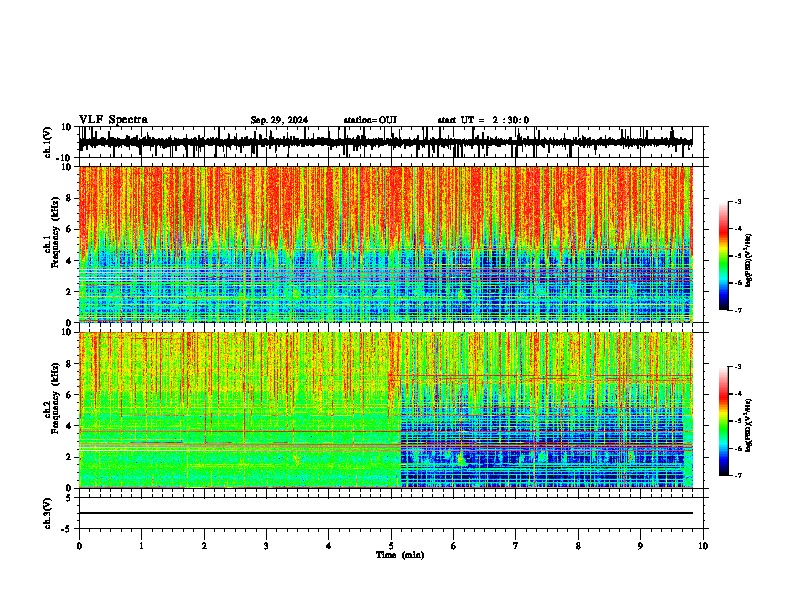Click the ch.1 frequency tick label '8'
This screenshot has height=612, width=792.
(x=69, y=198)
